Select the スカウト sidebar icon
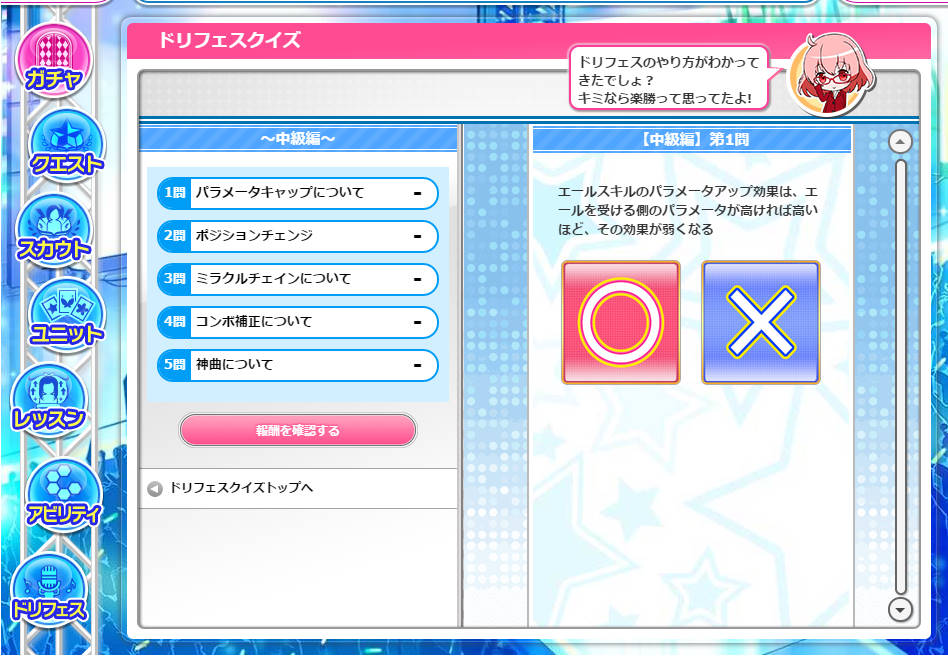948x656 pixels. click(54, 229)
